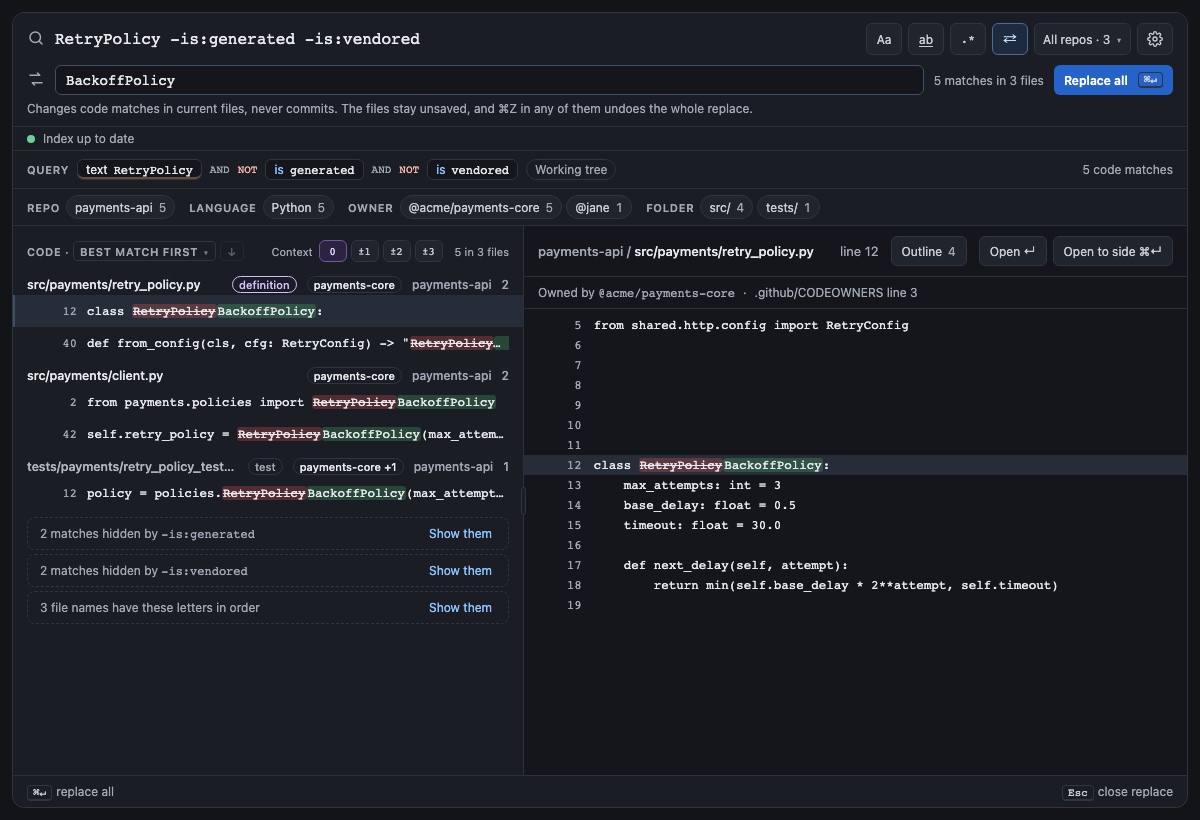
Task: Click the panel divider handle
Action: click(523, 501)
